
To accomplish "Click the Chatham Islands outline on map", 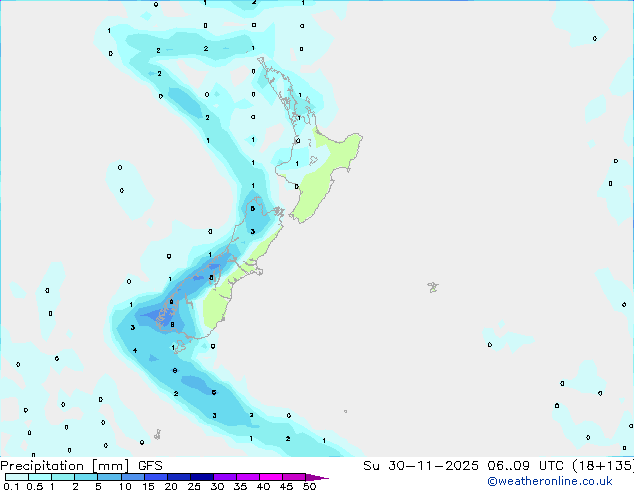I will [433, 287].
